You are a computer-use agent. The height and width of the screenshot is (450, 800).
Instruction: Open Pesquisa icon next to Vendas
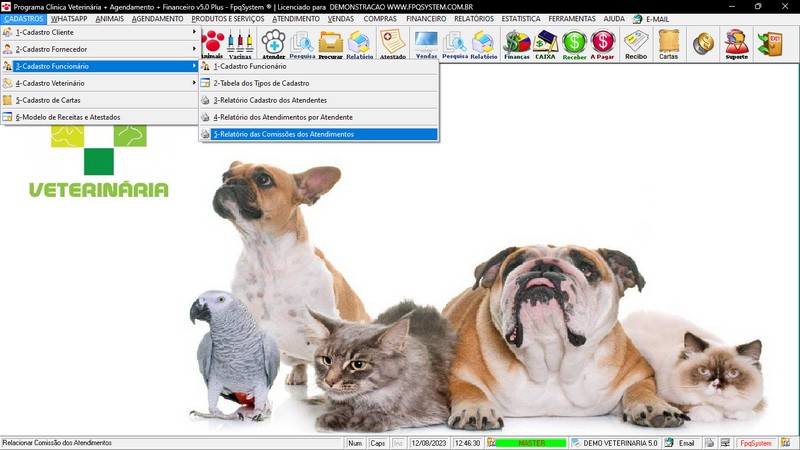[x=455, y=44]
